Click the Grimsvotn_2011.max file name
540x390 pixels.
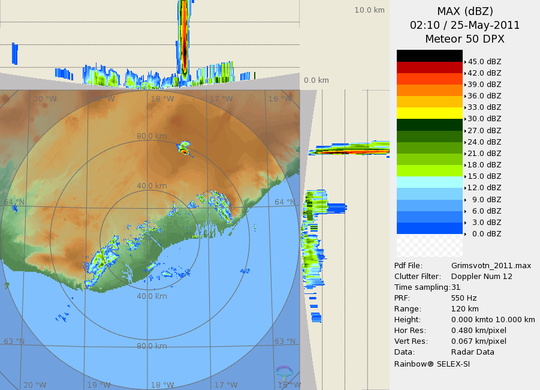(491, 266)
